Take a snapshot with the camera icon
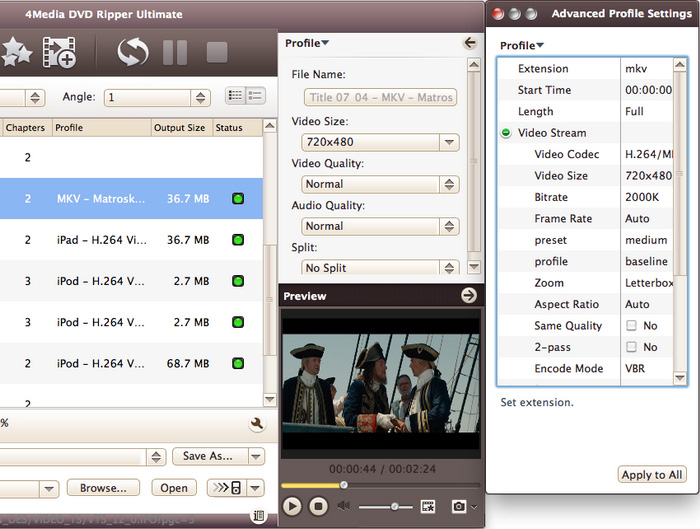This screenshot has width=700, height=529. [x=461, y=507]
